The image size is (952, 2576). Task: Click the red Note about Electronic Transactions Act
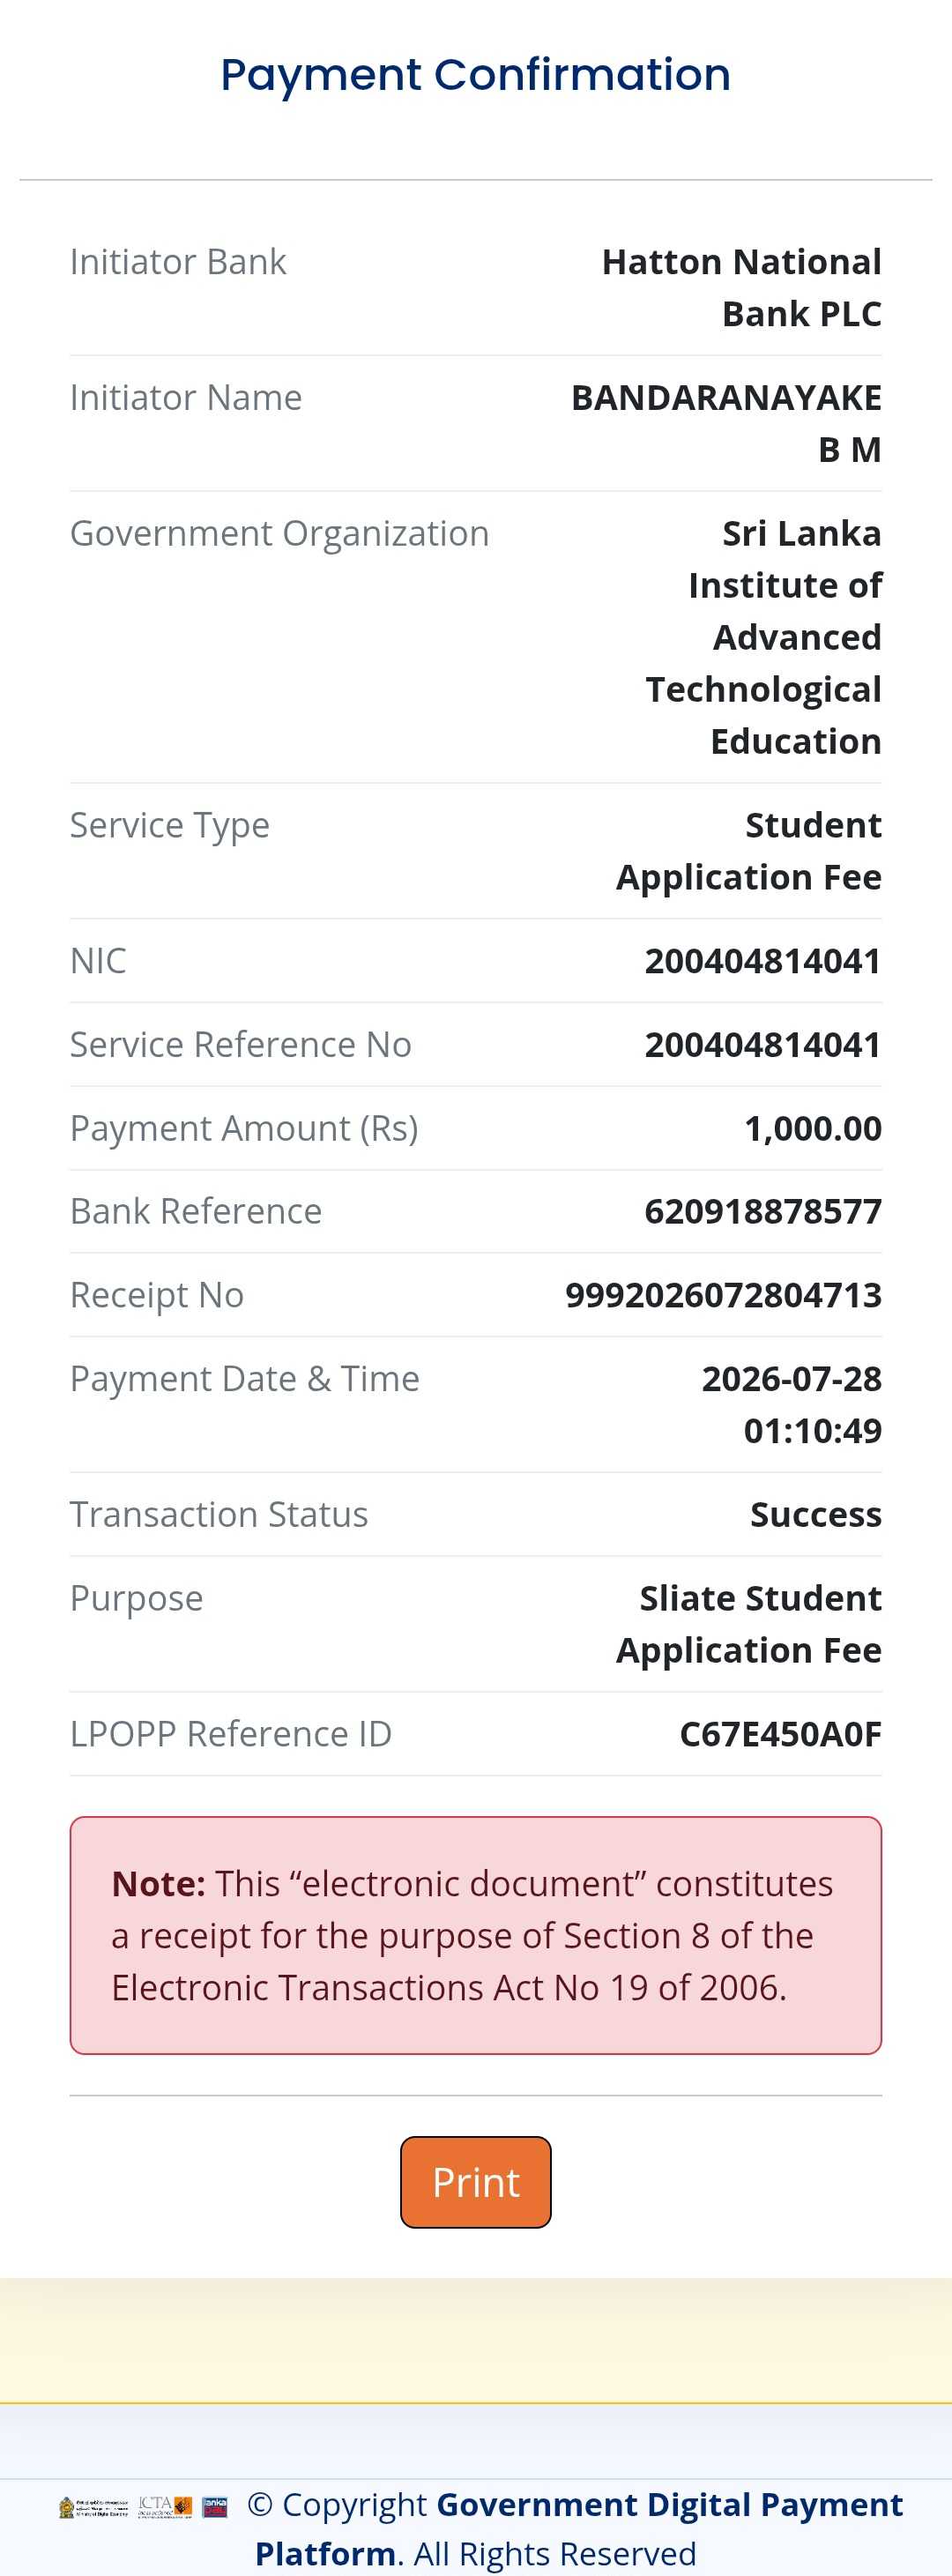click(476, 1936)
